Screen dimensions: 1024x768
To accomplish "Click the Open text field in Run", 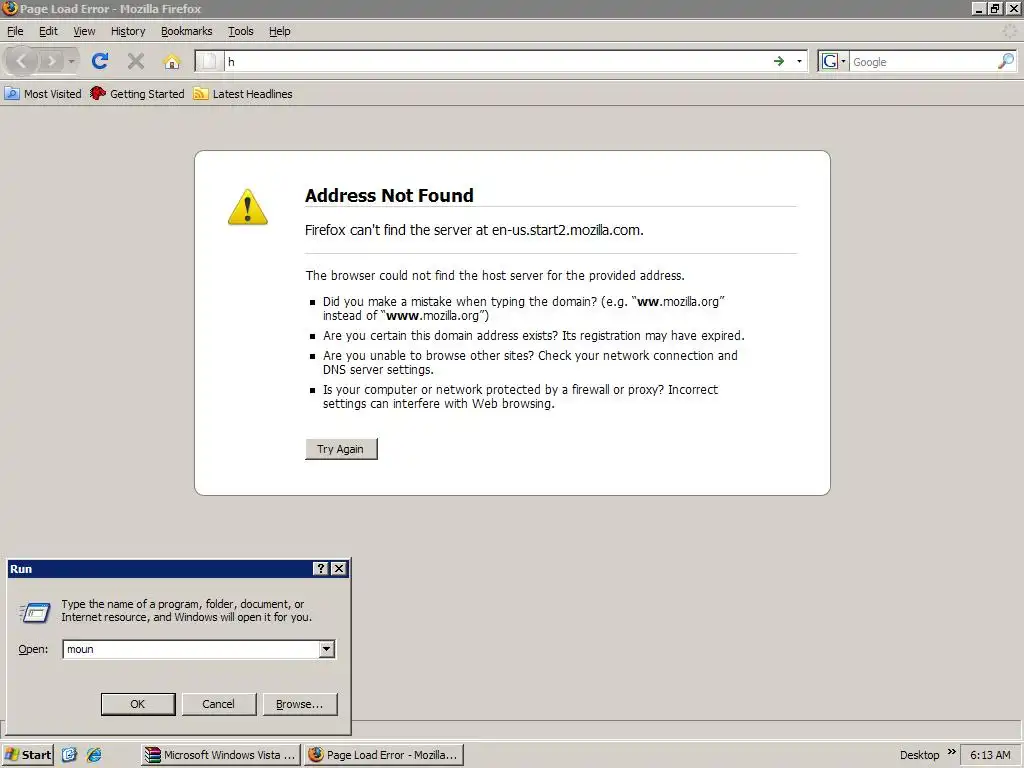I will point(190,649).
